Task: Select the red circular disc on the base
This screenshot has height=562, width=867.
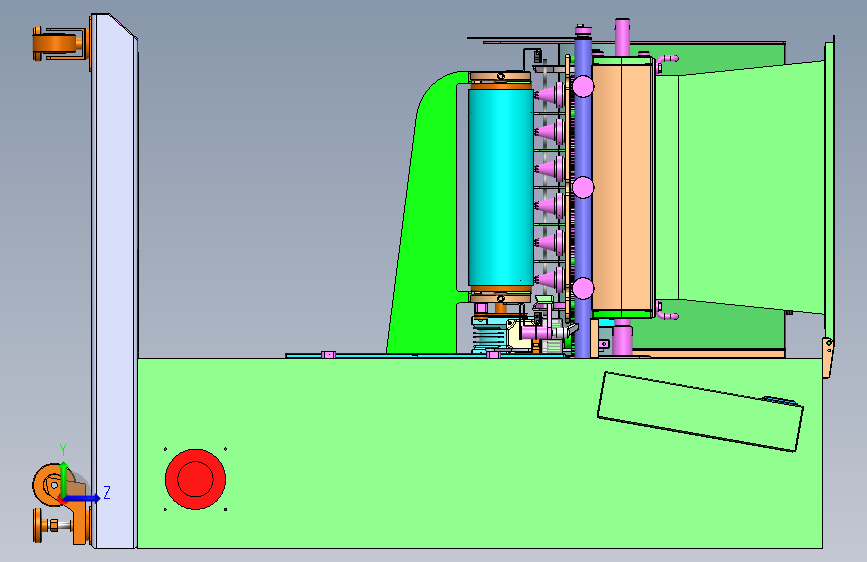Action: (x=195, y=479)
